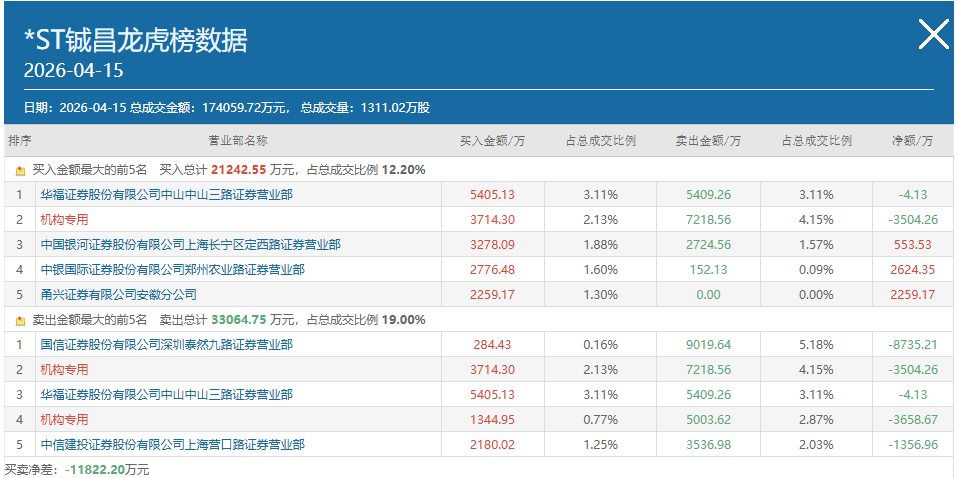Image resolution: width=958 pixels, height=478 pixels.
Task: Open 甬兴证券有限公司安徽分公司 link
Action: point(119,295)
